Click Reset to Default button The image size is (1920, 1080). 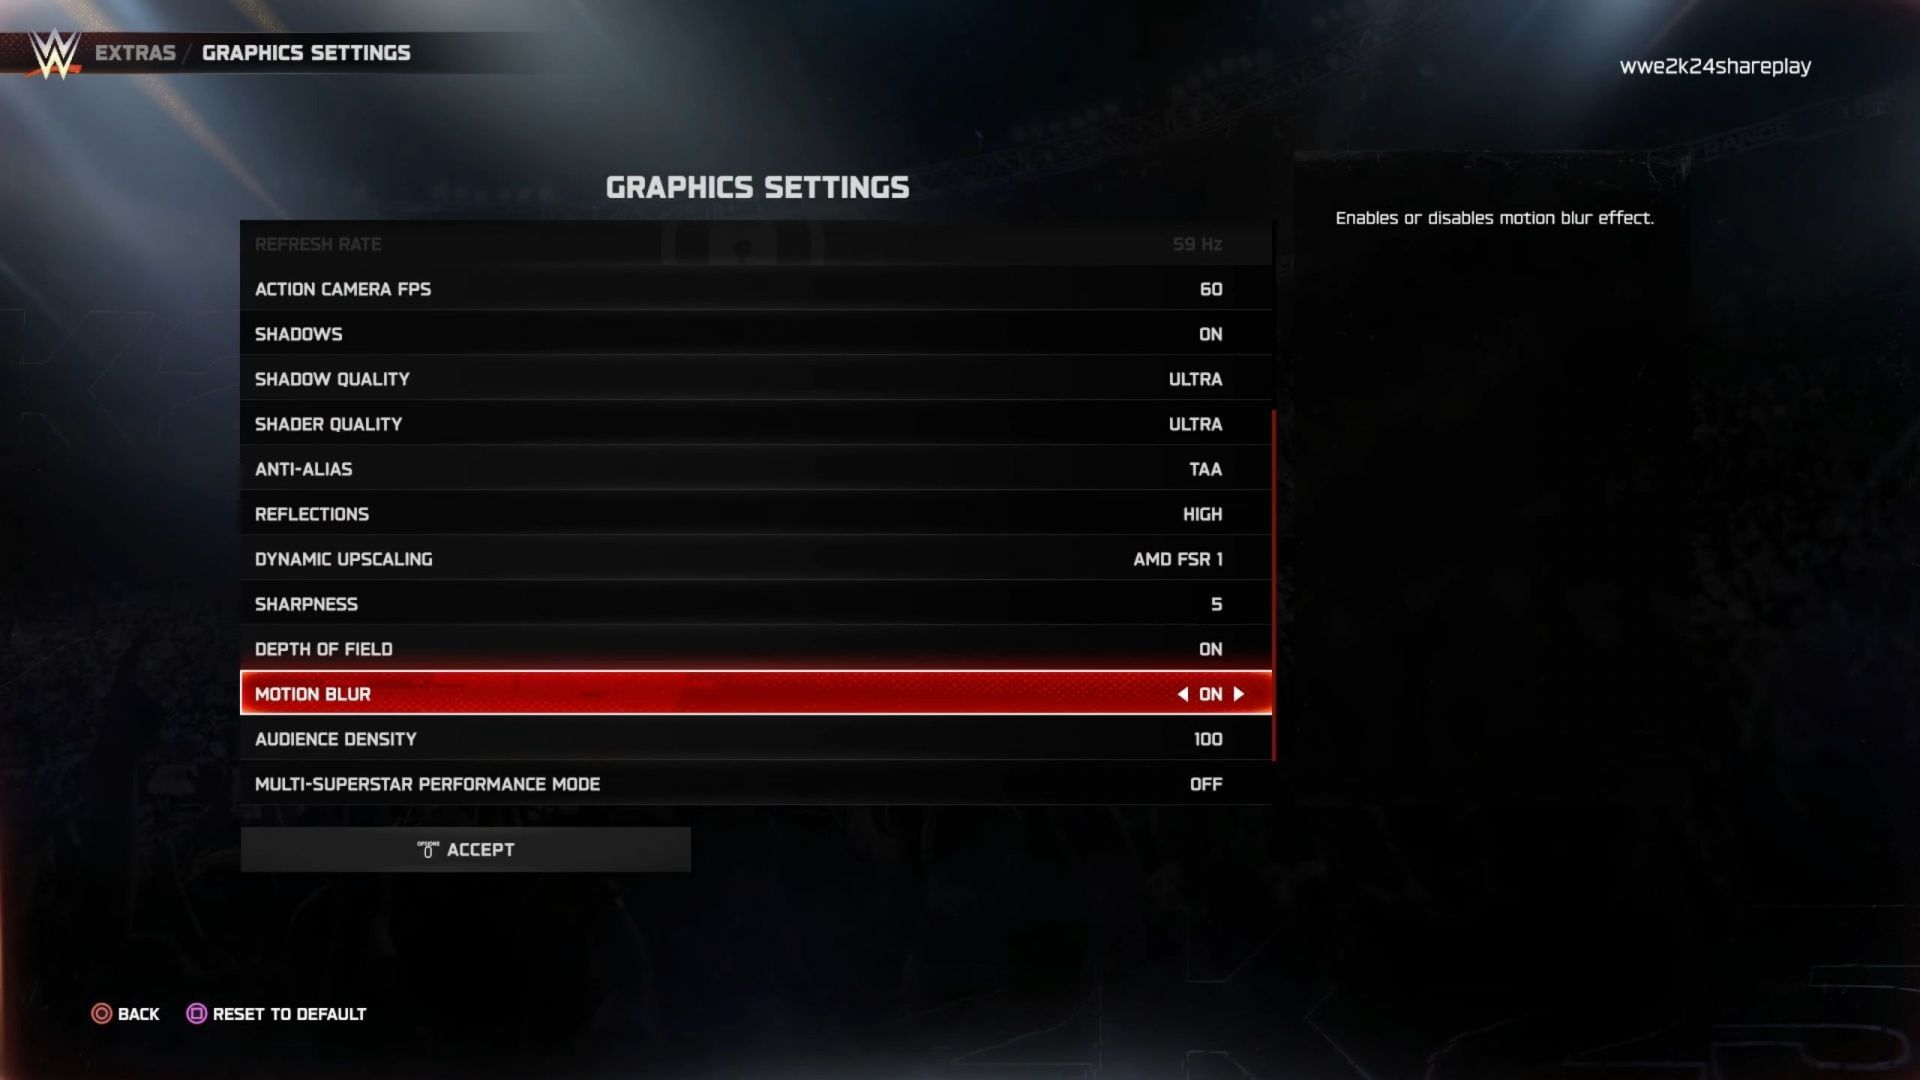289,1013
